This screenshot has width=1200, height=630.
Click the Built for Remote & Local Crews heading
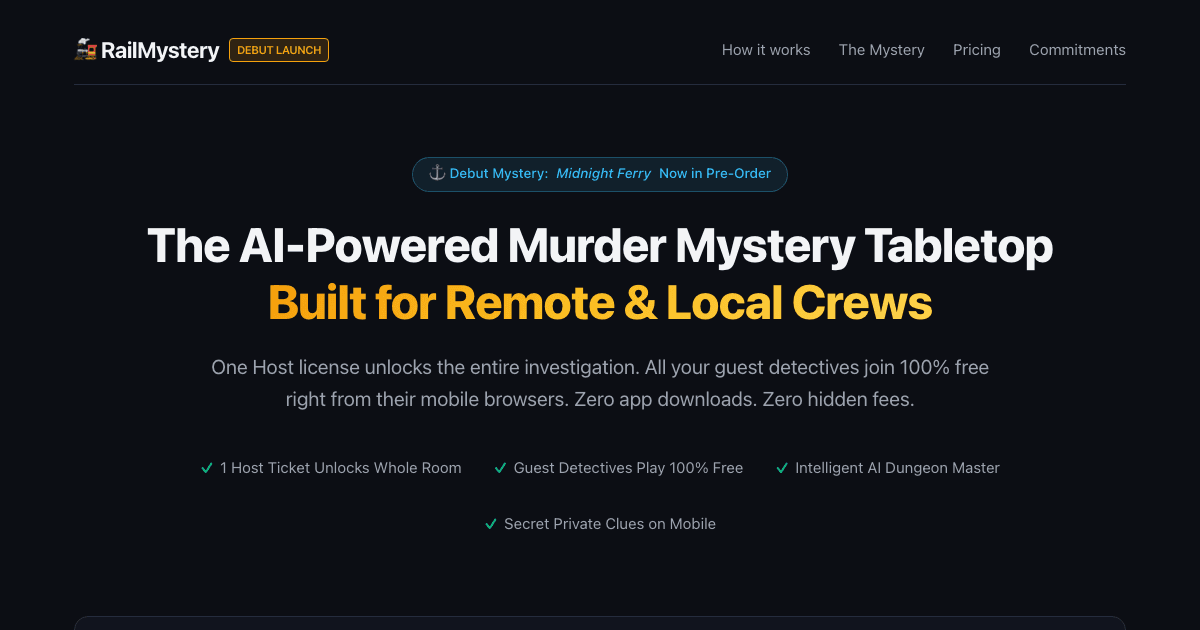click(600, 303)
